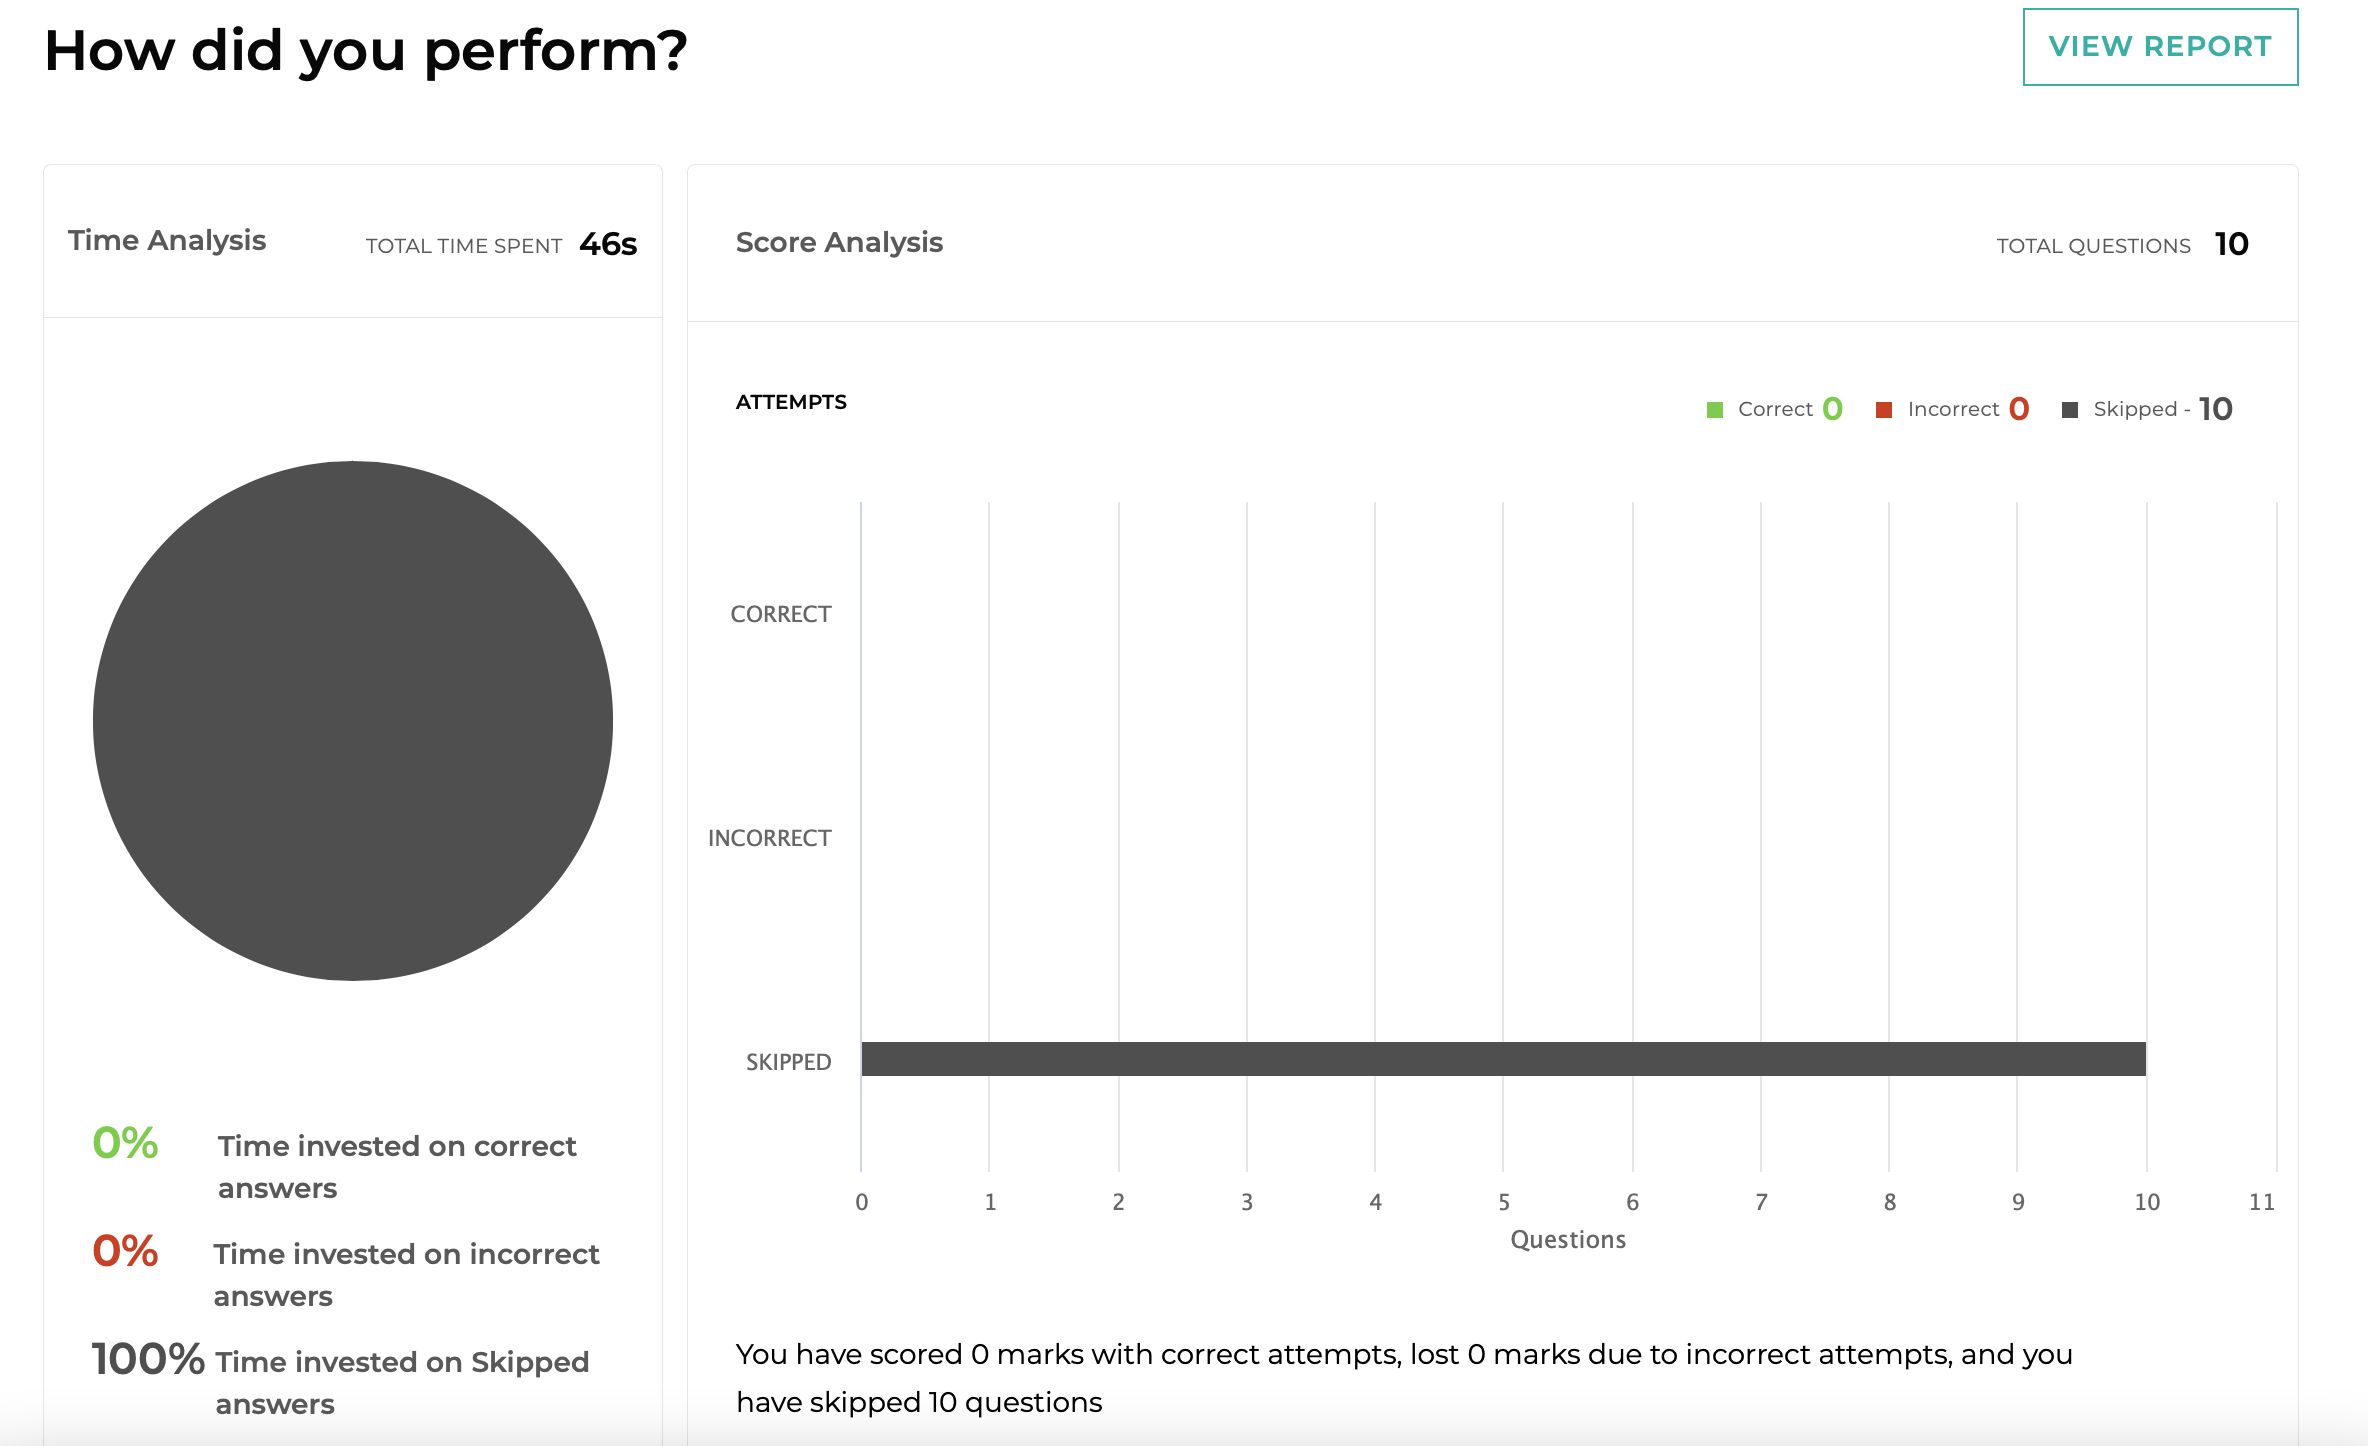Click the SKIPPED axis label

[x=788, y=1062]
